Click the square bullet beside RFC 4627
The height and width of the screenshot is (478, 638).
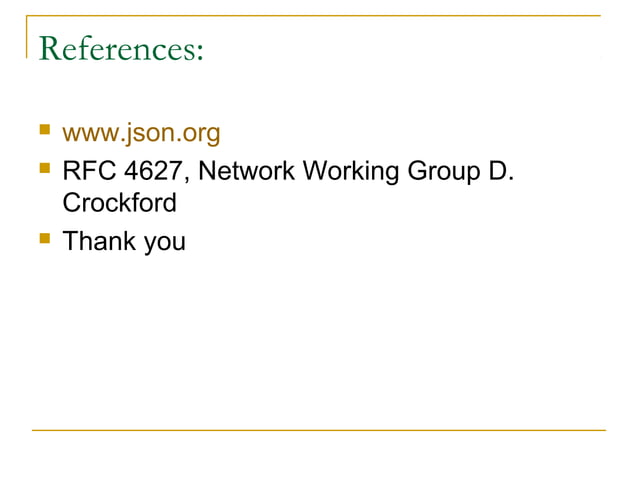coord(45,168)
